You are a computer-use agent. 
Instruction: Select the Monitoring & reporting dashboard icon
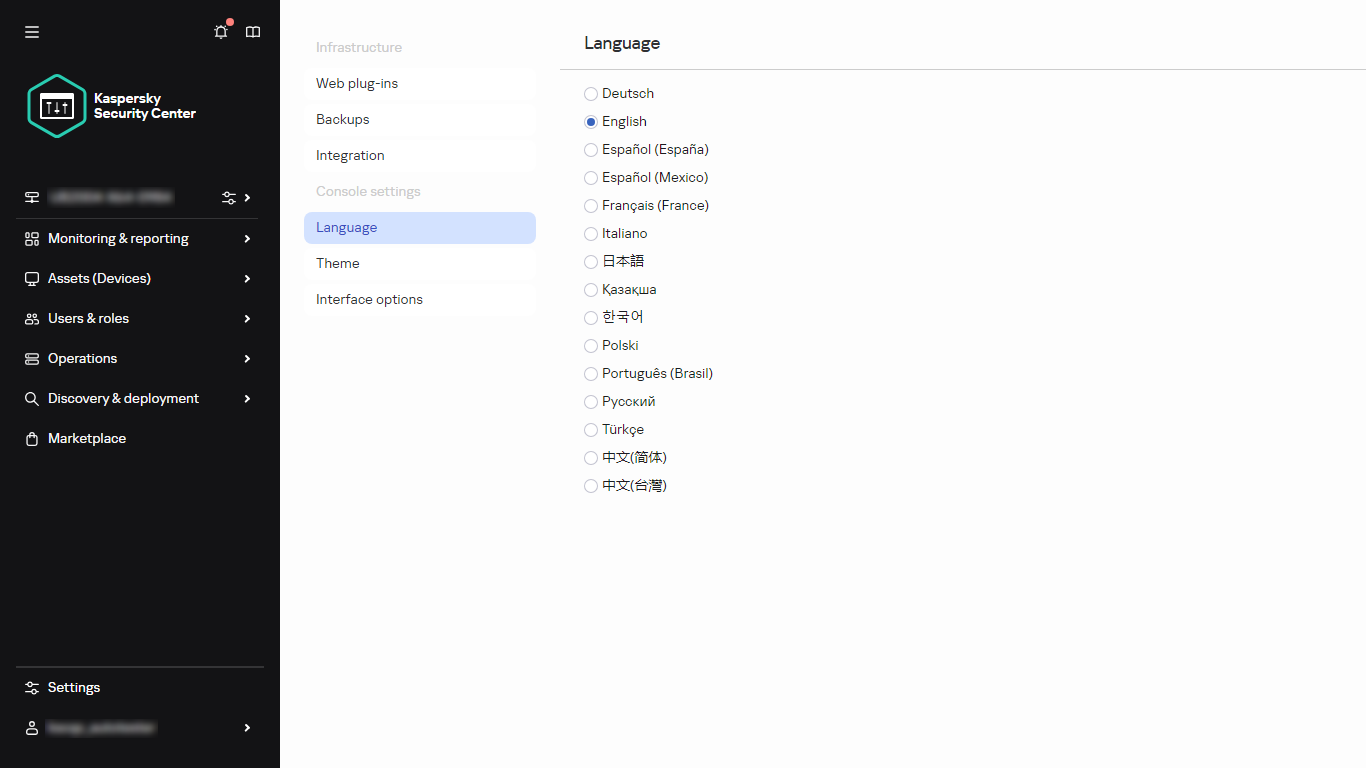pos(31,238)
